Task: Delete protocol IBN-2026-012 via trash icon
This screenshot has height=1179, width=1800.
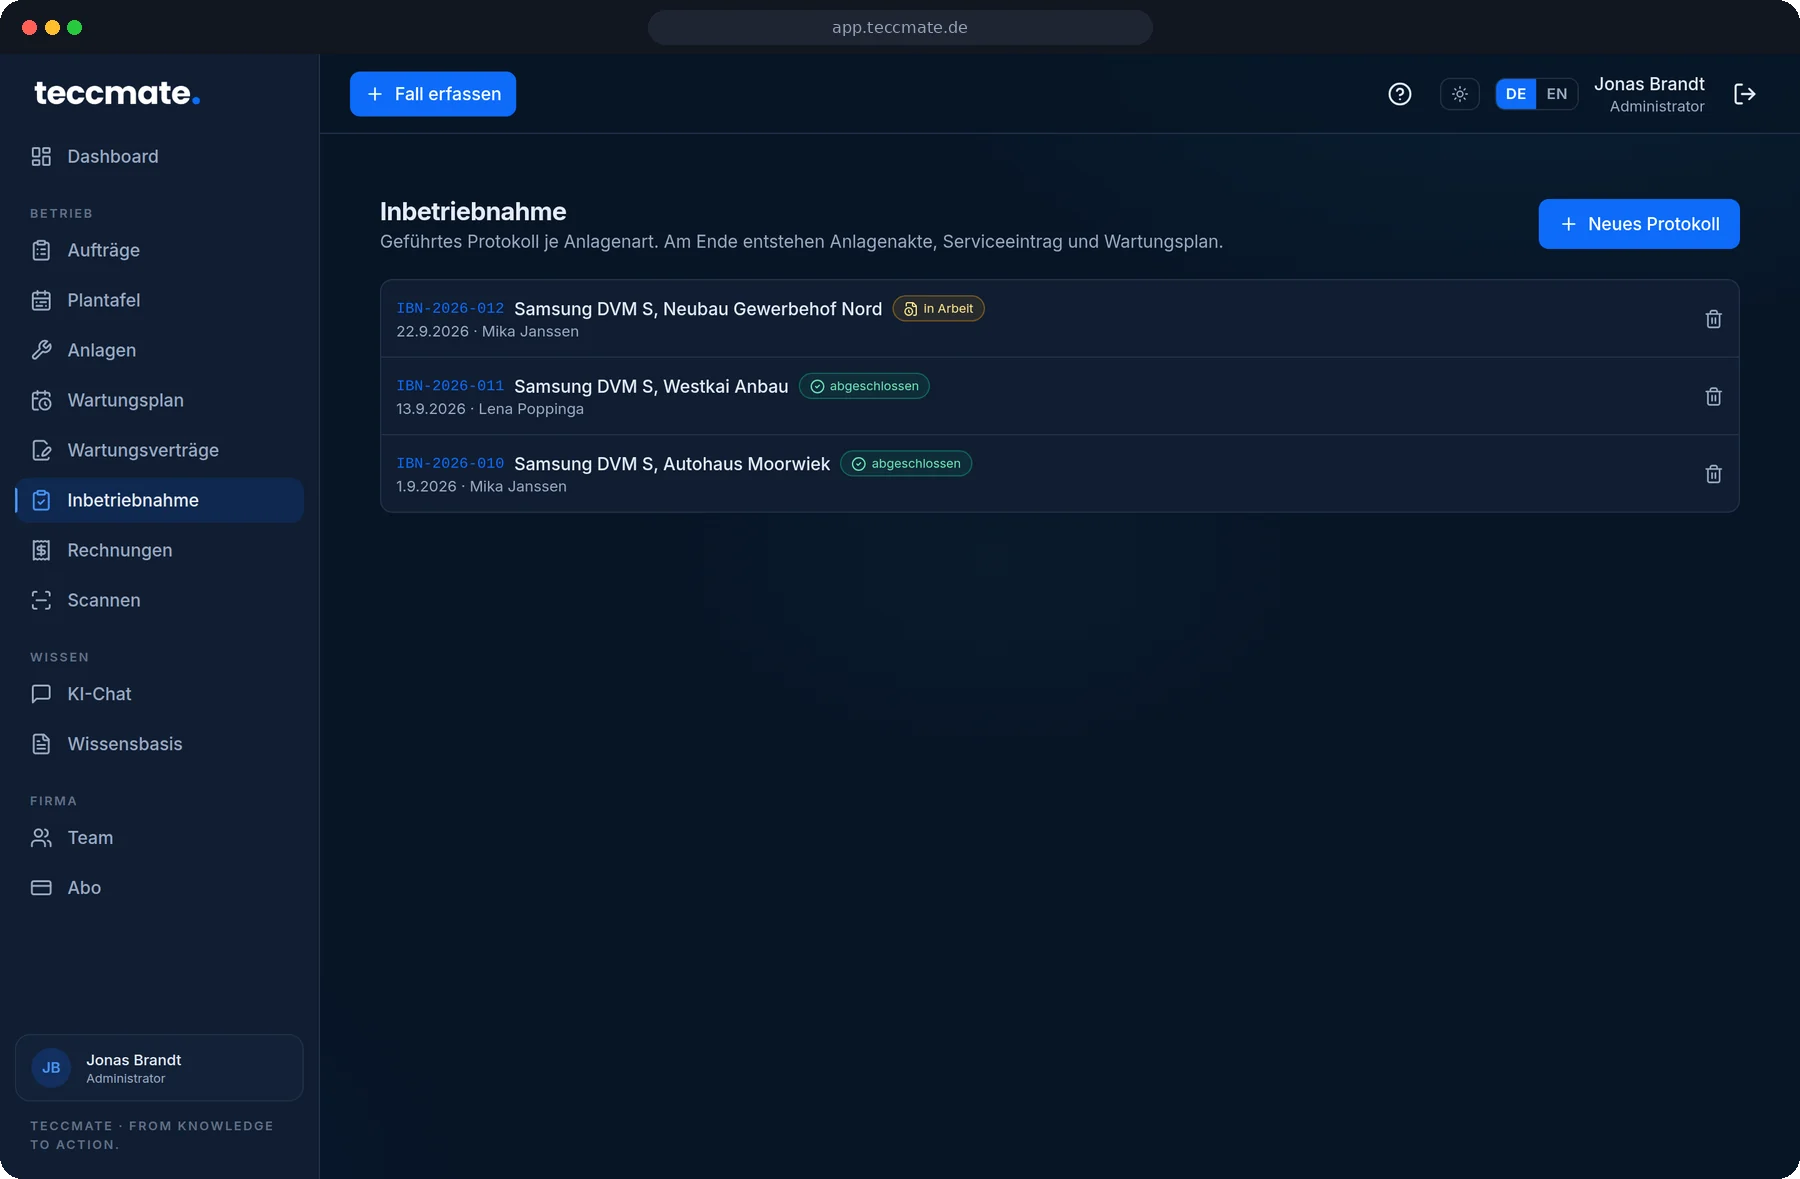Action: click(1713, 319)
